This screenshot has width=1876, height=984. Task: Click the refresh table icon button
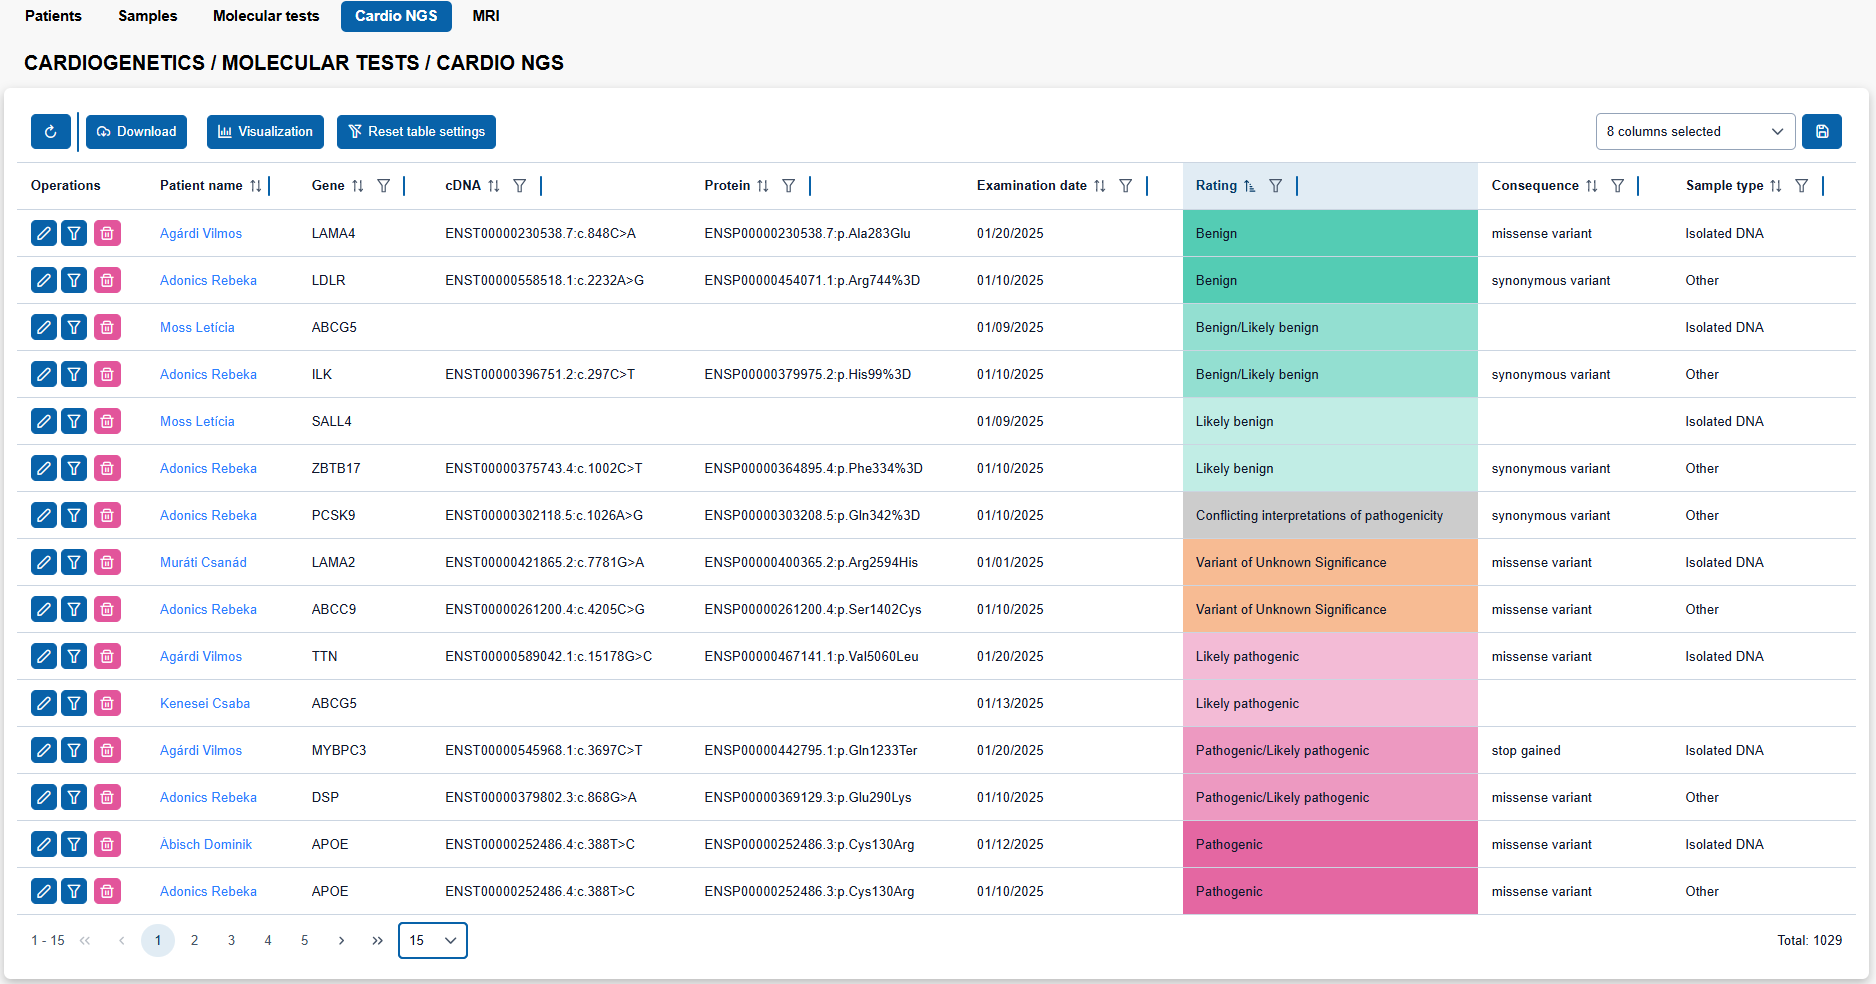click(51, 132)
